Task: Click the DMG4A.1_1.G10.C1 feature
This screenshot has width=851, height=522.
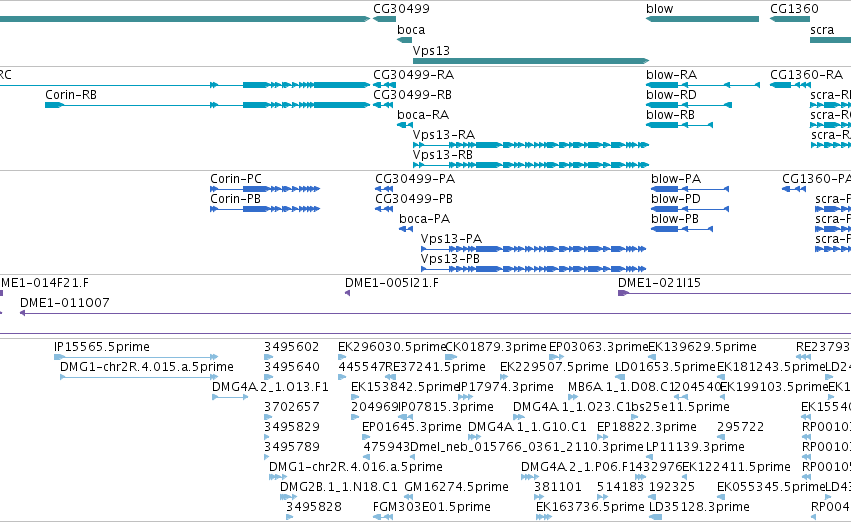Action: pyautogui.click(x=474, y=437)
